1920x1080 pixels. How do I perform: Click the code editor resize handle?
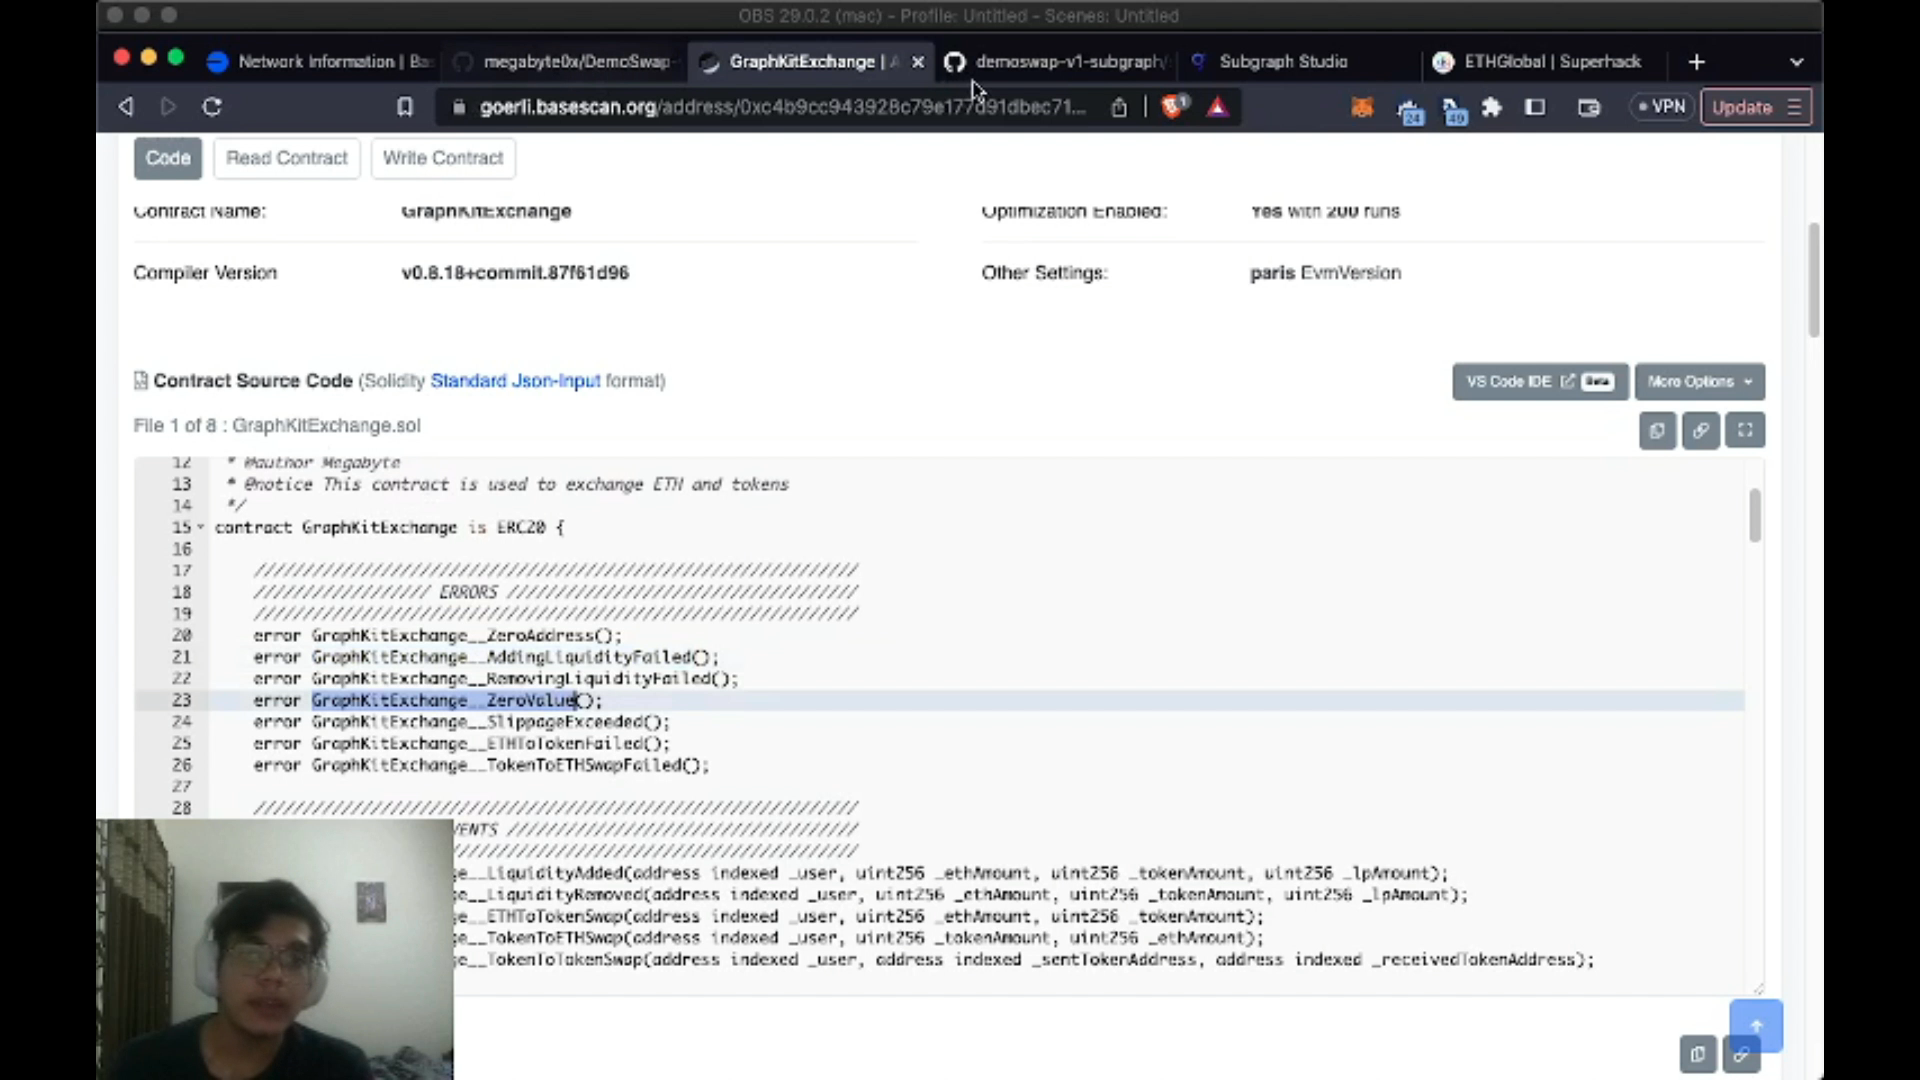tap(1759, 989)
